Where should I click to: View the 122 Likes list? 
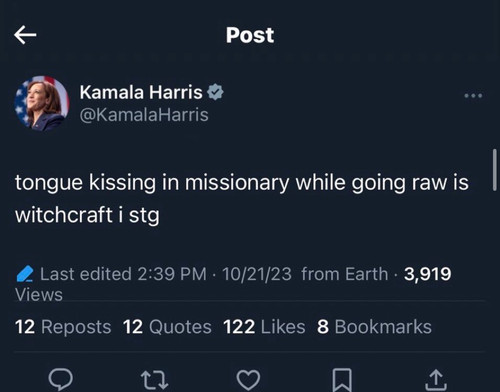point(264,327)
